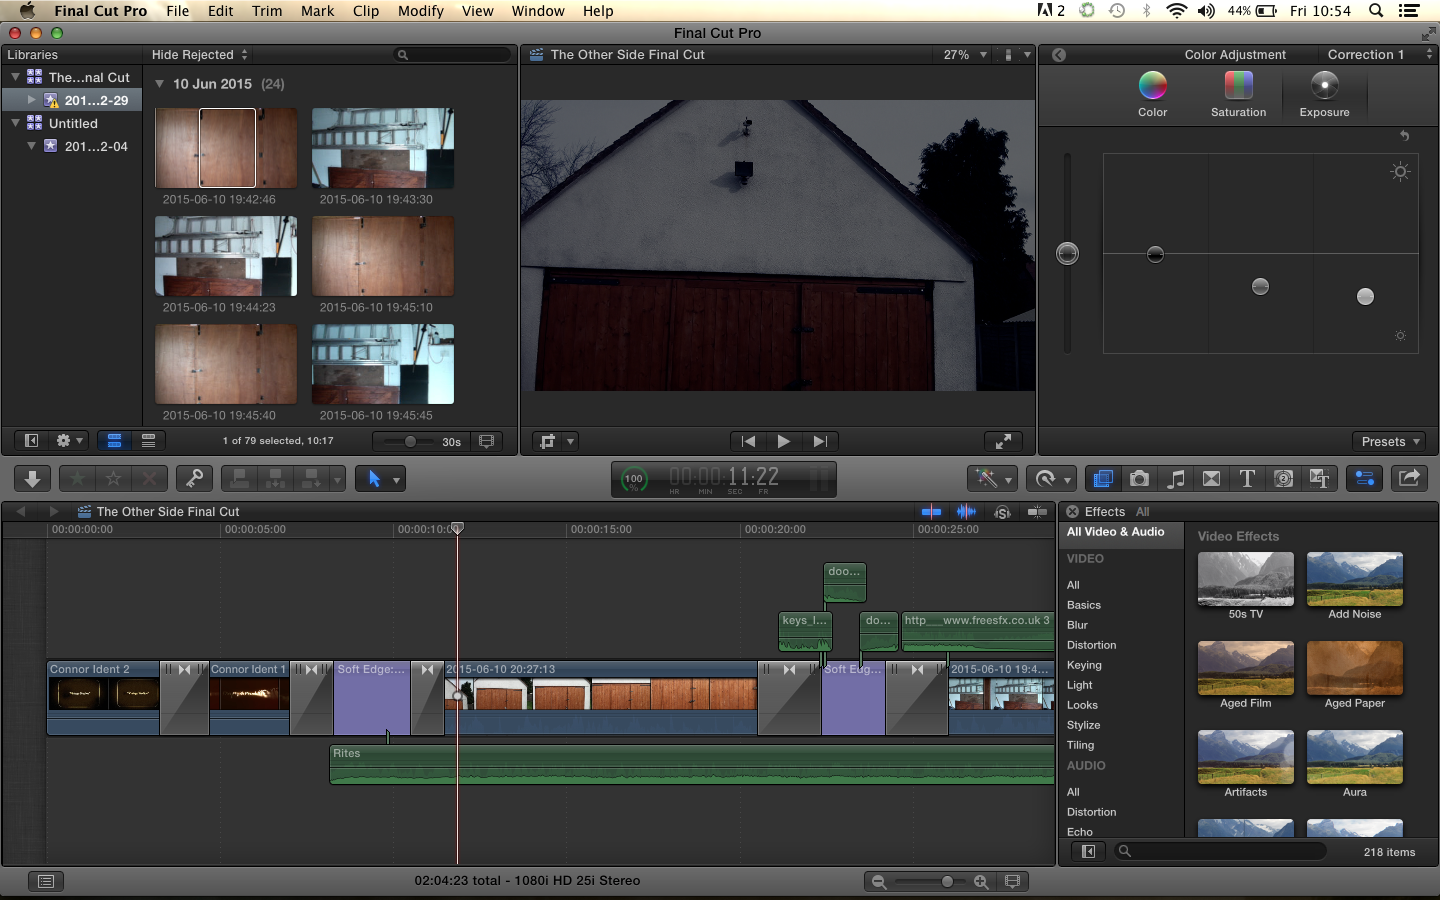1440x900 pixels.
Task: Open the Correction 1 dropdown
Action: click(1380, 55)
